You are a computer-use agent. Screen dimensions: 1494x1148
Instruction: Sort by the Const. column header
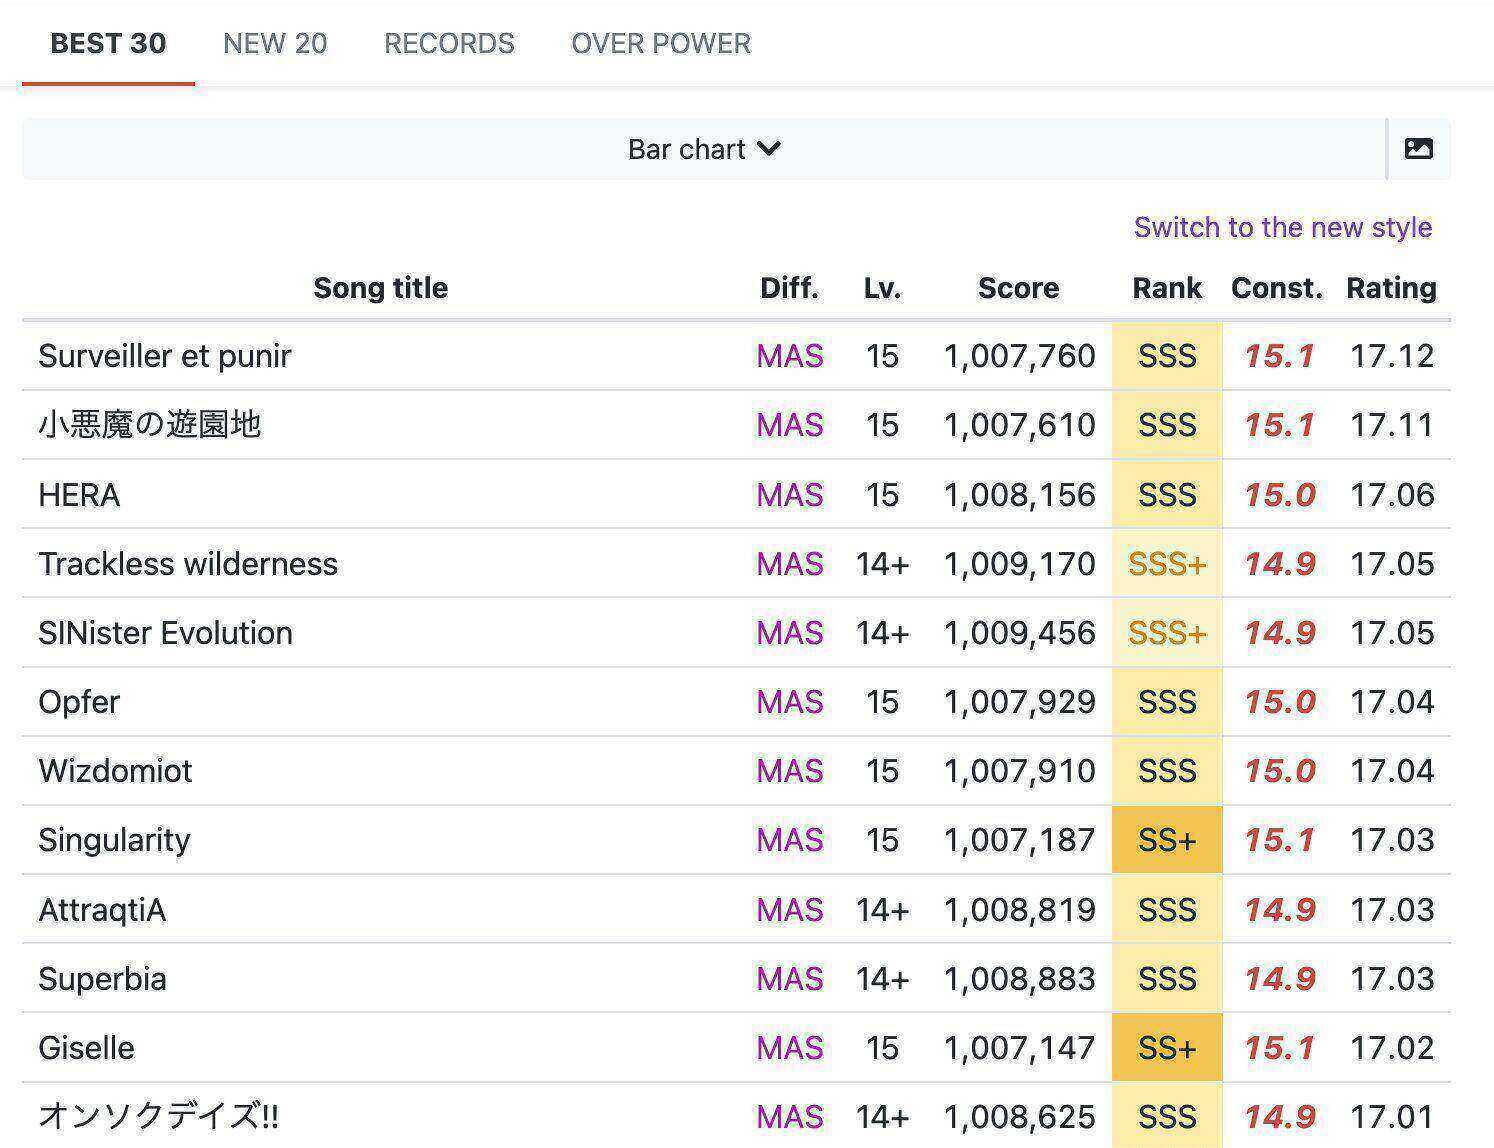tap(1277, 288)
